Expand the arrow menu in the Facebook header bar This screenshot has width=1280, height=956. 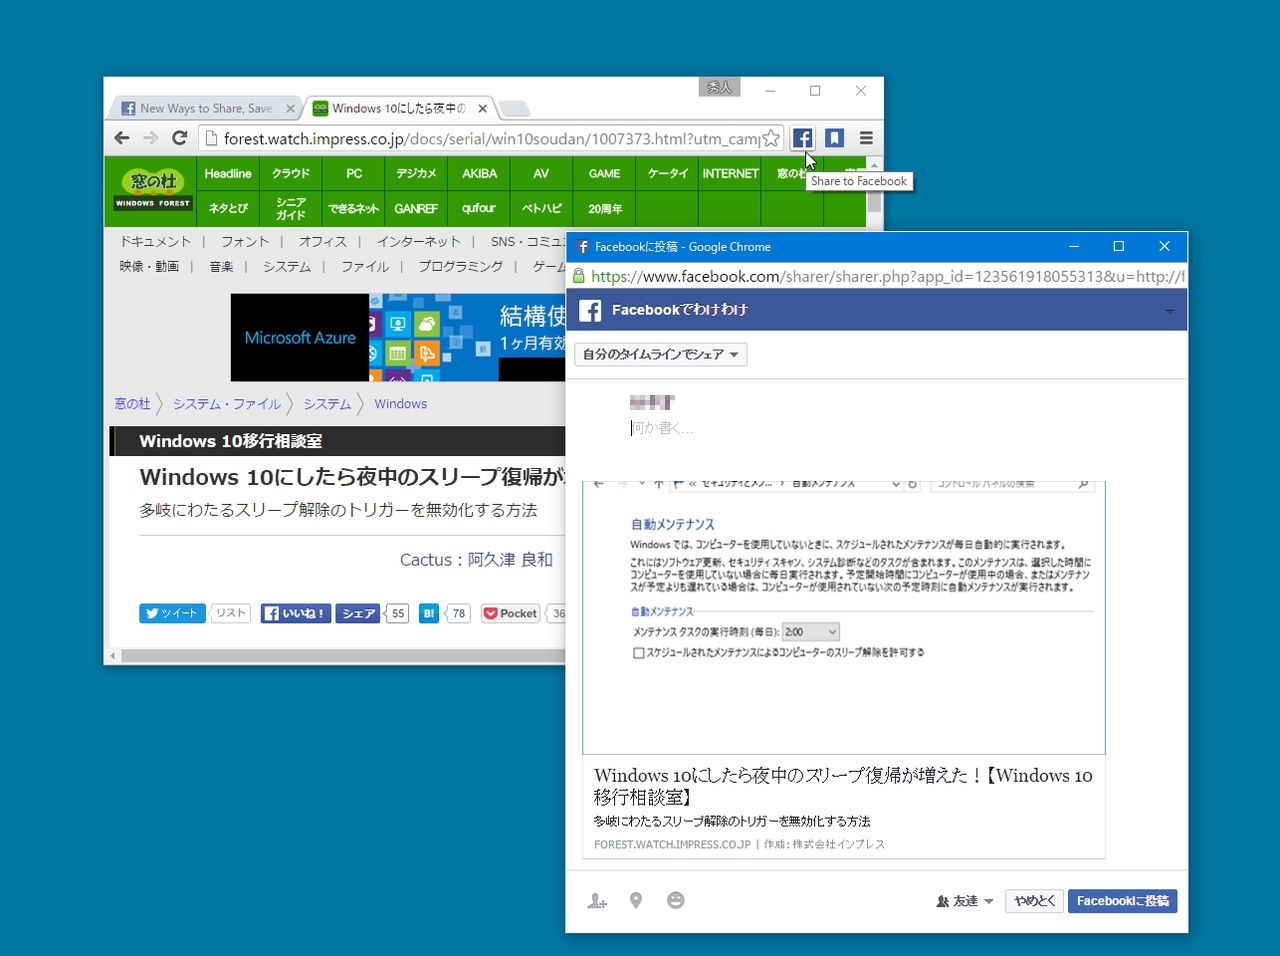pos(1170,311)
